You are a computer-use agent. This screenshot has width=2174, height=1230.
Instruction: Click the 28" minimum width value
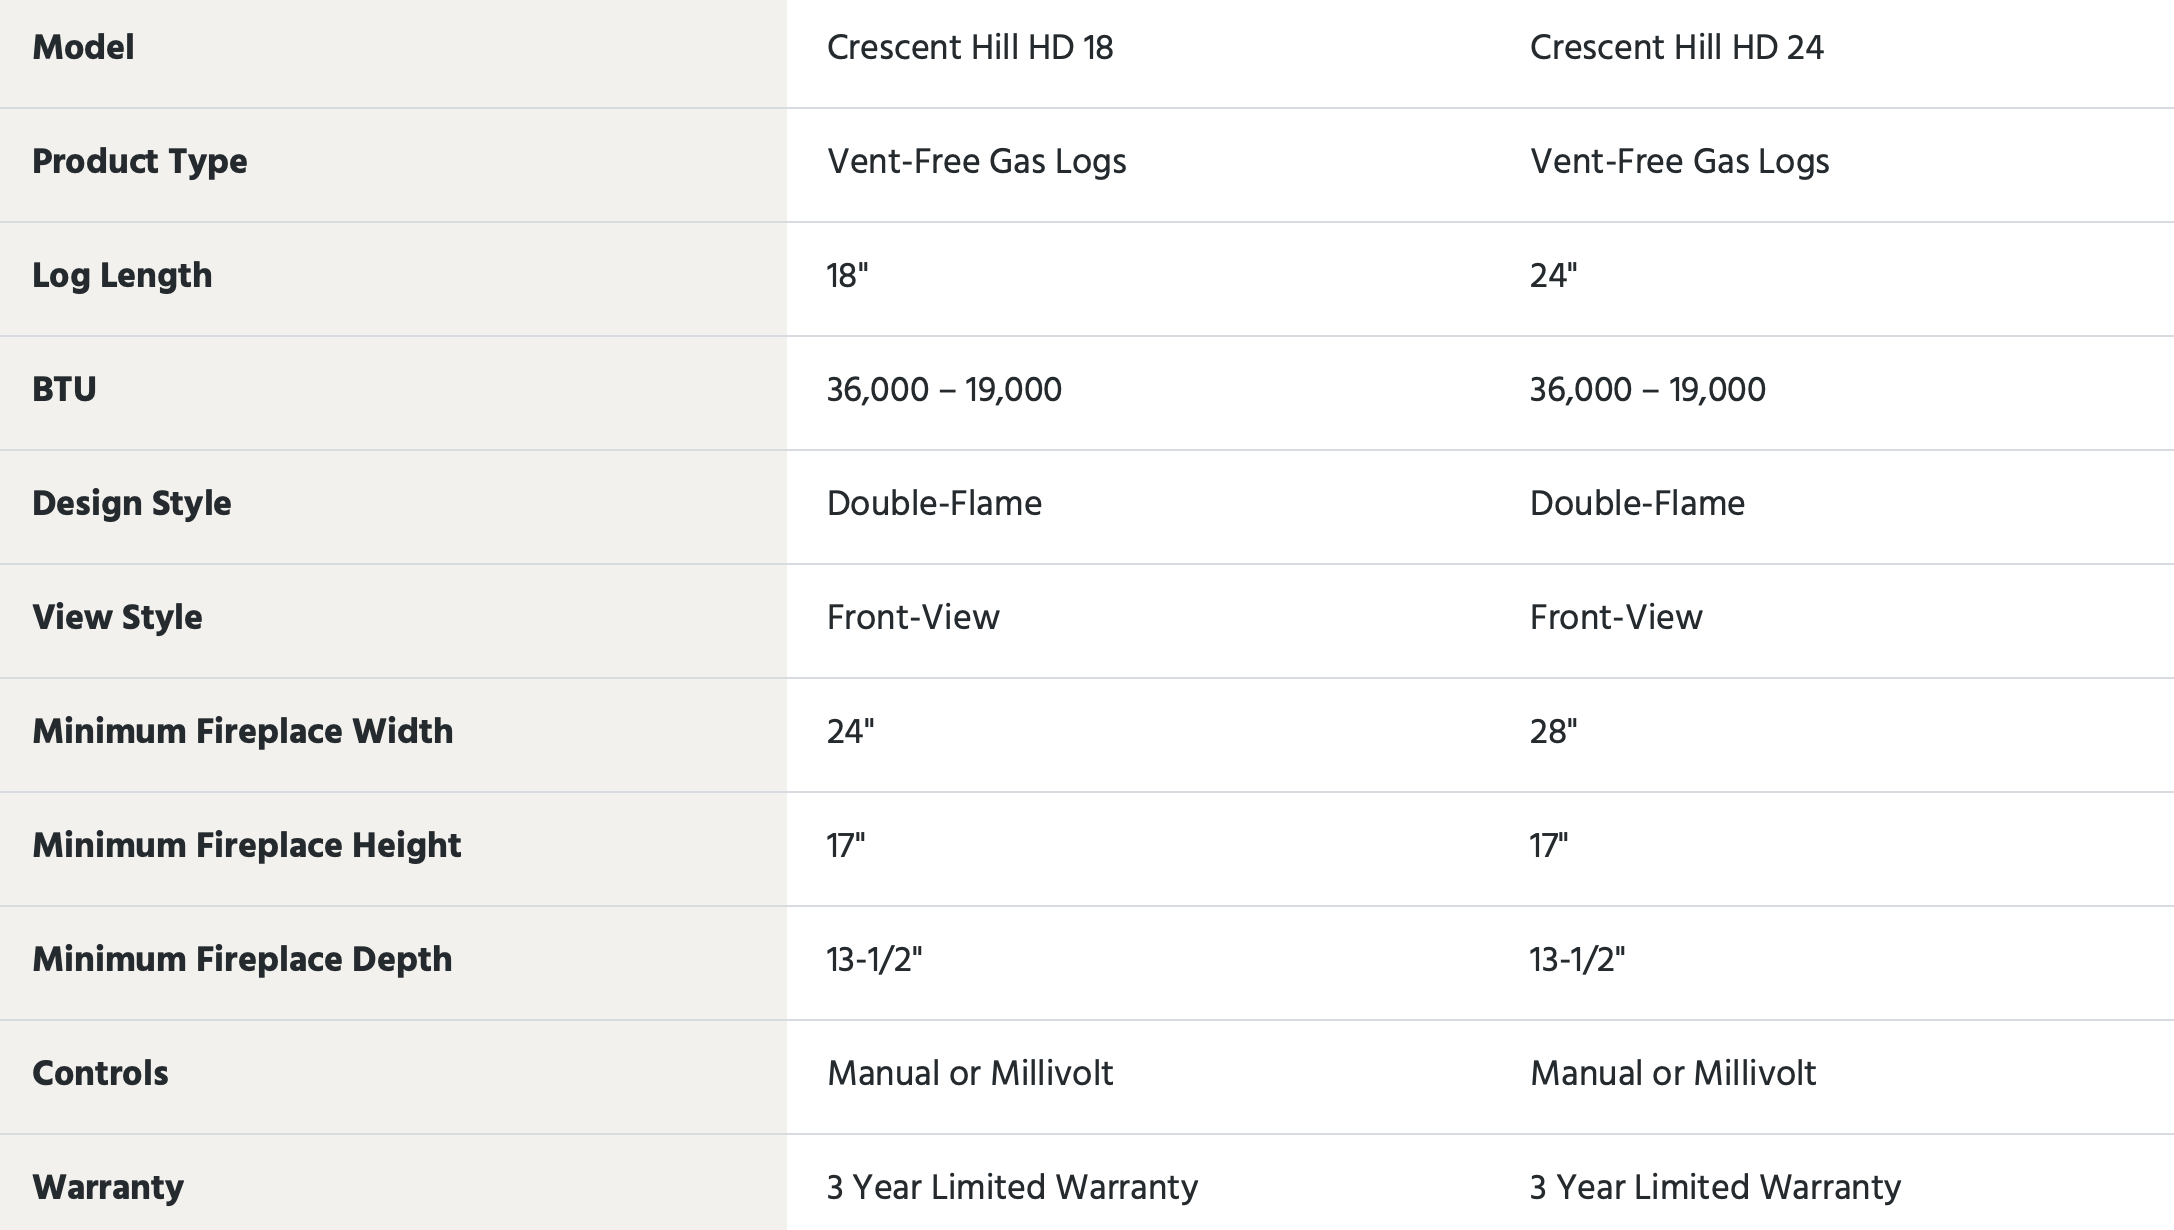coord(1553,731)
